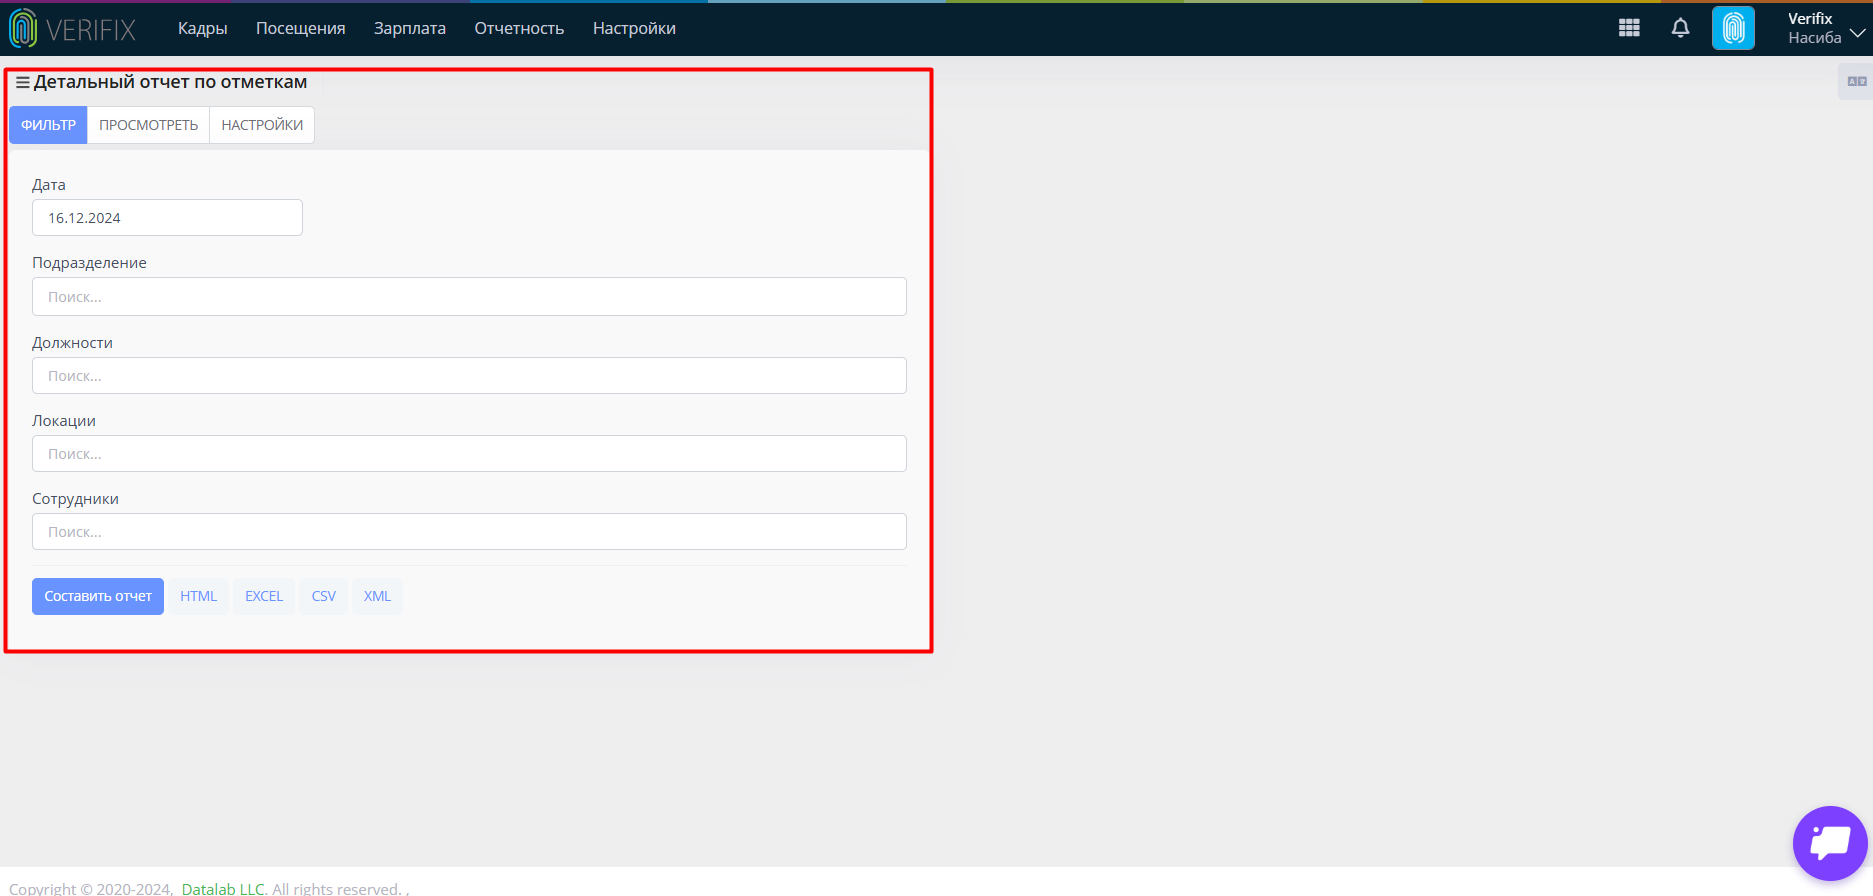Screen dimensions: 1873x896
Task: Click the Составить отчет button
Action: coord(98,596)
